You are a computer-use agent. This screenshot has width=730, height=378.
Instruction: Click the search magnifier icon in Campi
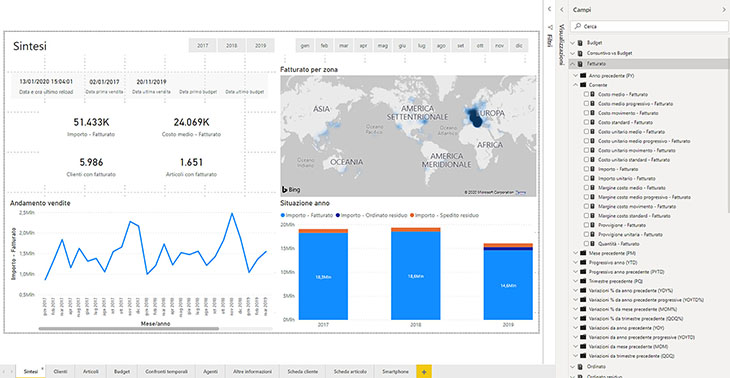click(x=576, y=27)
